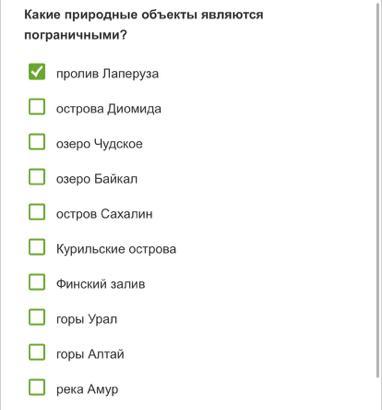The height and width of the screenshot is (410, 382).
Task: Select the озеро Байкал checkbox
Action: (x=37, y=177)
